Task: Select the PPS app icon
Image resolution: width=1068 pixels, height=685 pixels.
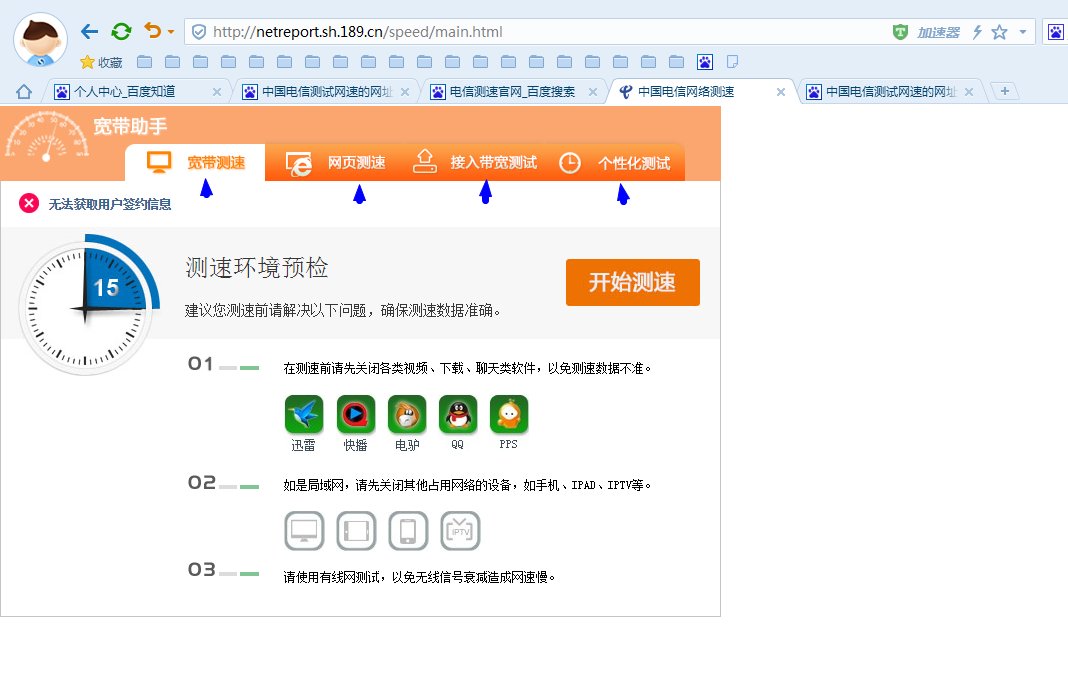Action: pos(508,414)
